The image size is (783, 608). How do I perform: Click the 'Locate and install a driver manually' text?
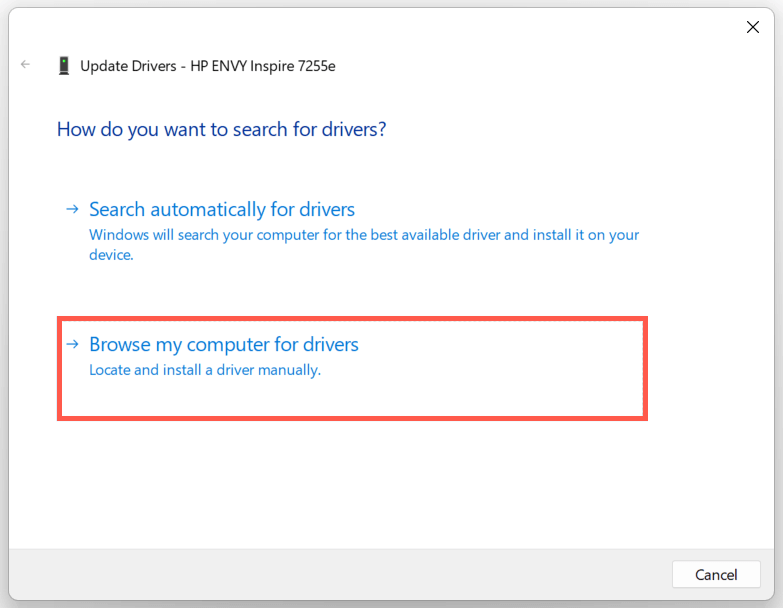point(205,370)
